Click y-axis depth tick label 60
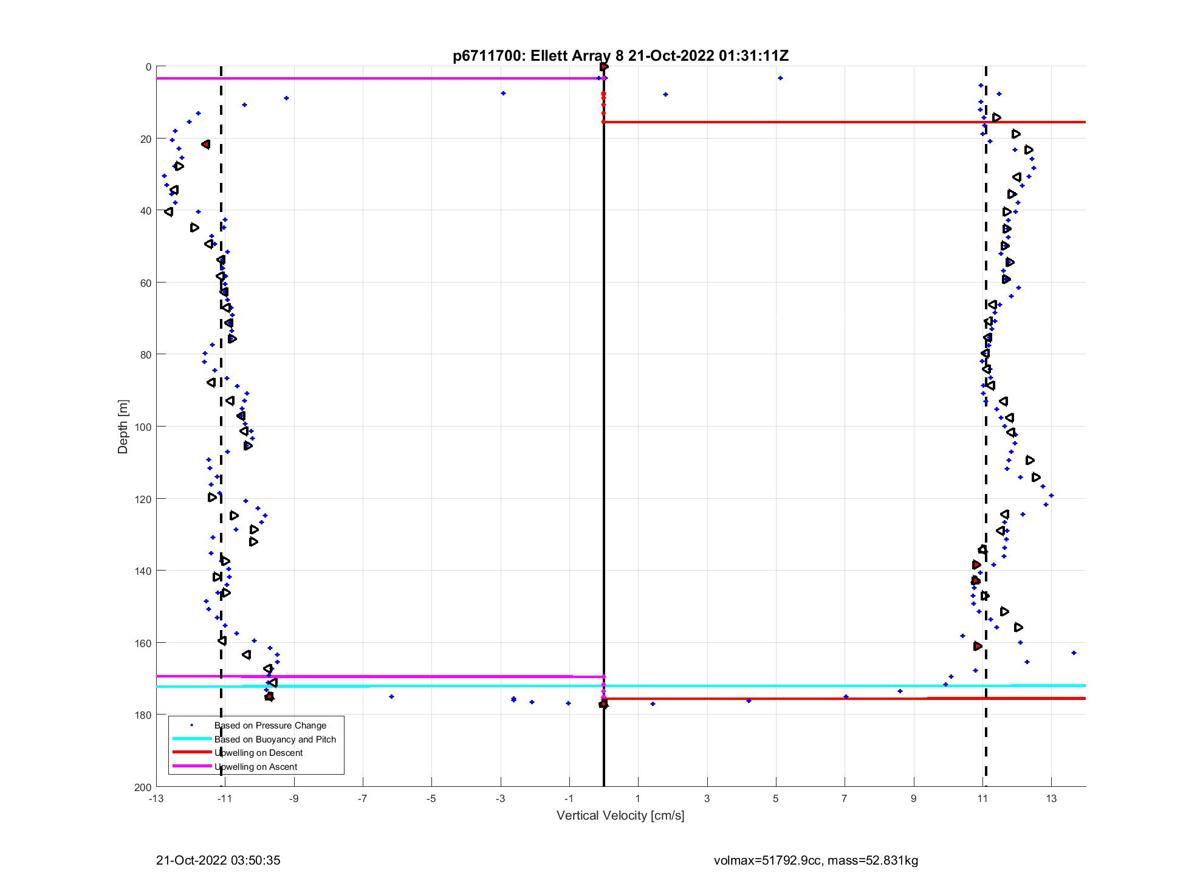This screenshot has height=885, width=1200. point(145,283)
